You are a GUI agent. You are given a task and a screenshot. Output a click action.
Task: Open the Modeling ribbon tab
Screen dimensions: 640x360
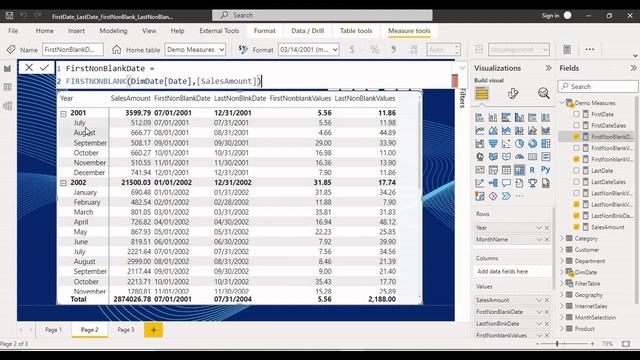(113, 31)
